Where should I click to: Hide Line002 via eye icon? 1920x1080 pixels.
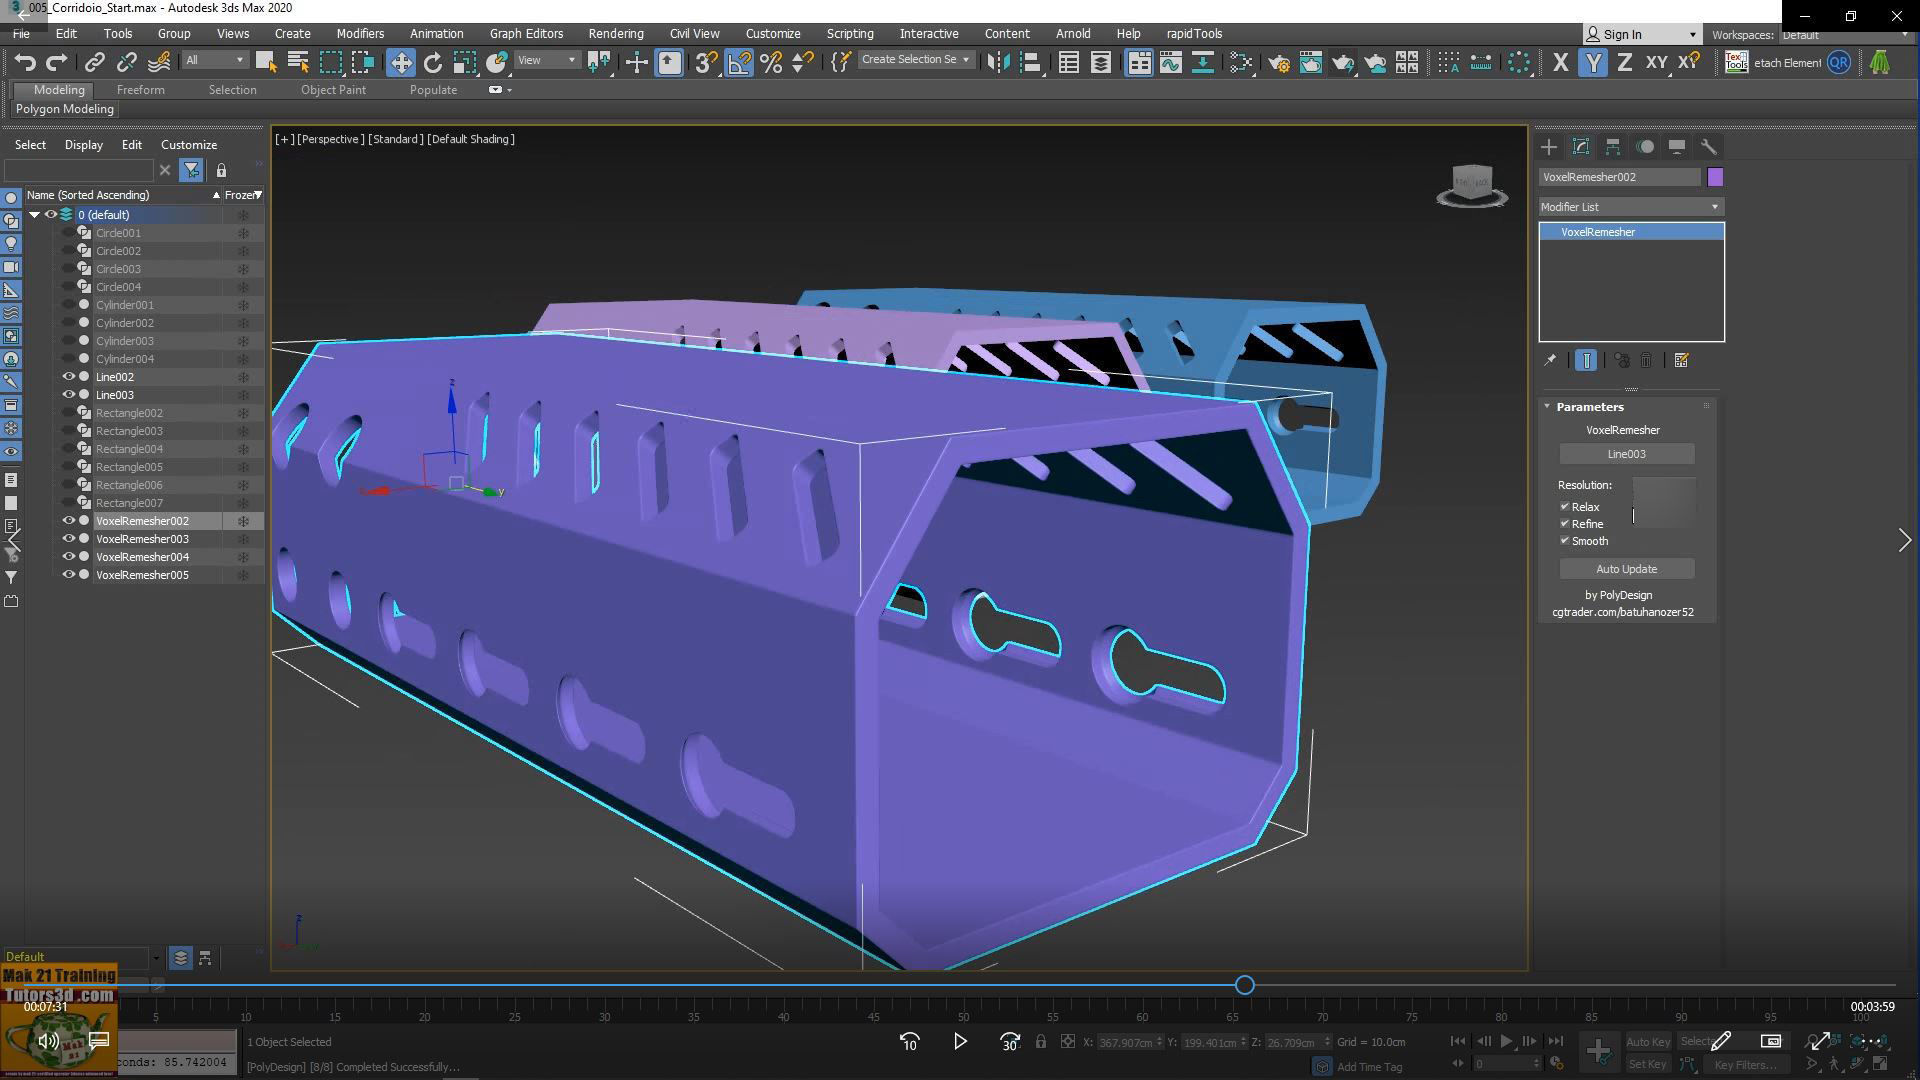[69, 377]
